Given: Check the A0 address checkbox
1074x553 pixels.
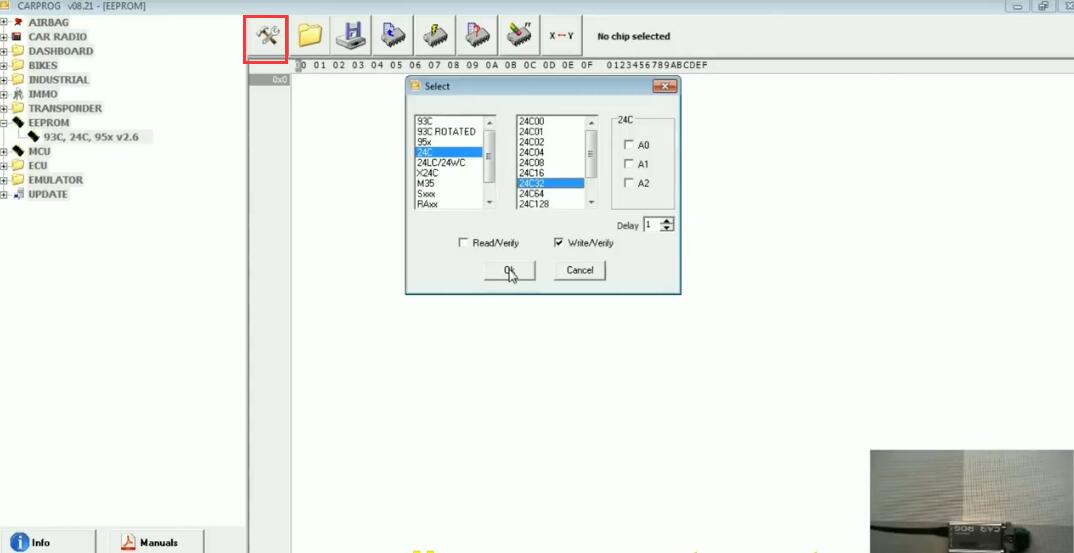Looking at the screenshot, I should (628, 145).
